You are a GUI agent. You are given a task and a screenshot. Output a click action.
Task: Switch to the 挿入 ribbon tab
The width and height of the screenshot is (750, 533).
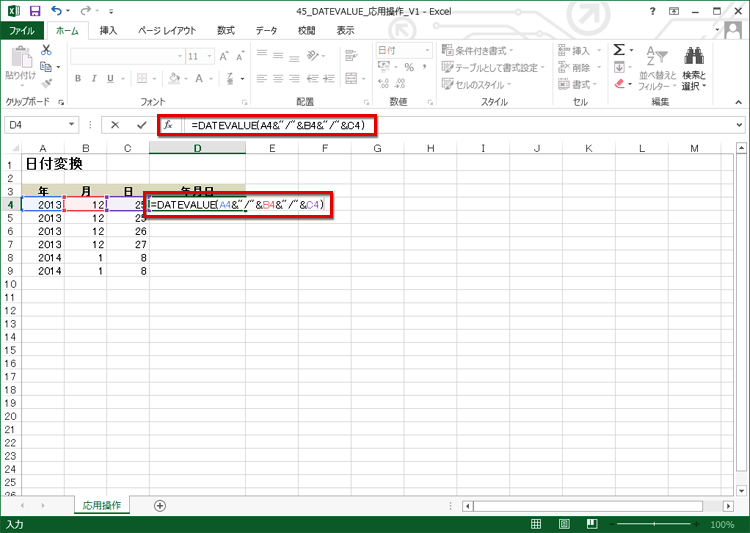[108, 31]
